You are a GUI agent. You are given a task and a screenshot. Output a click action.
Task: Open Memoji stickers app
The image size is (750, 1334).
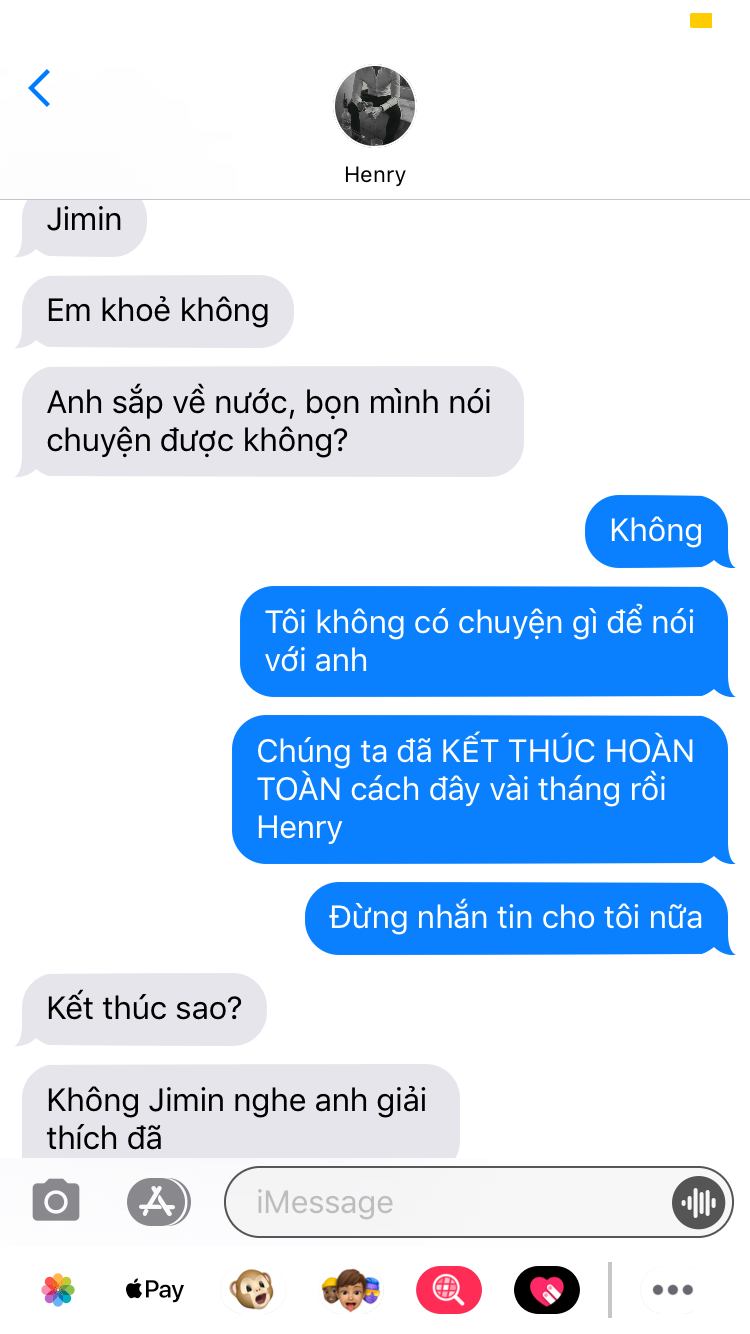point(350,1290)
